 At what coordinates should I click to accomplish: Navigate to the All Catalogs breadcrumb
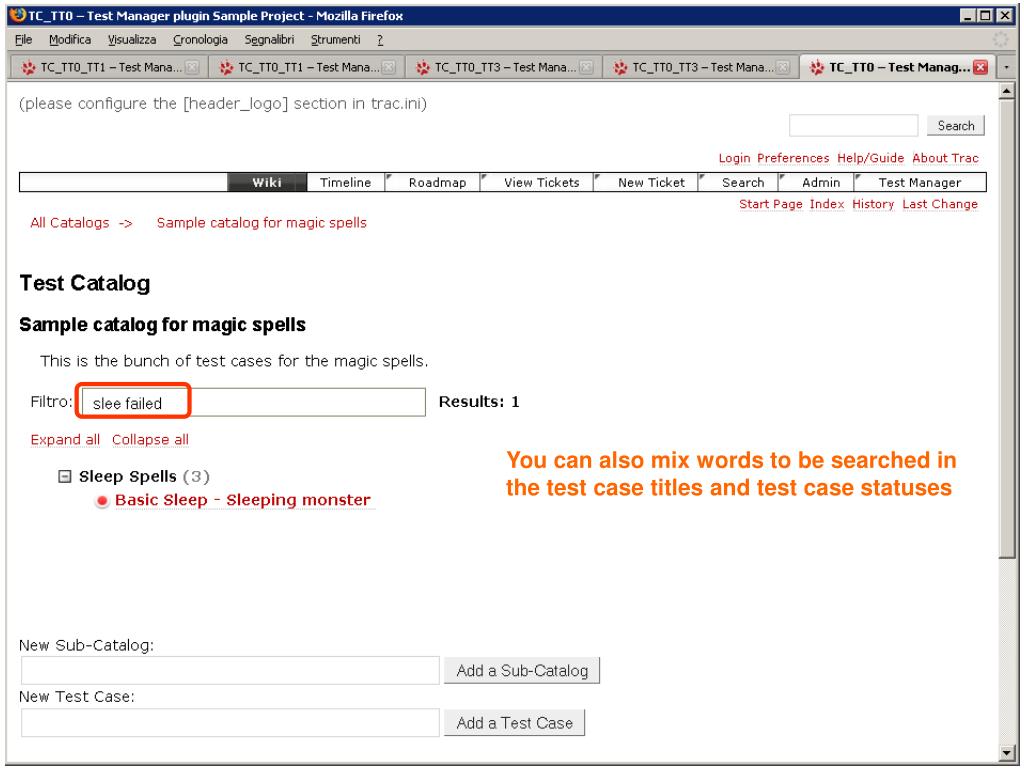[70, 223]
